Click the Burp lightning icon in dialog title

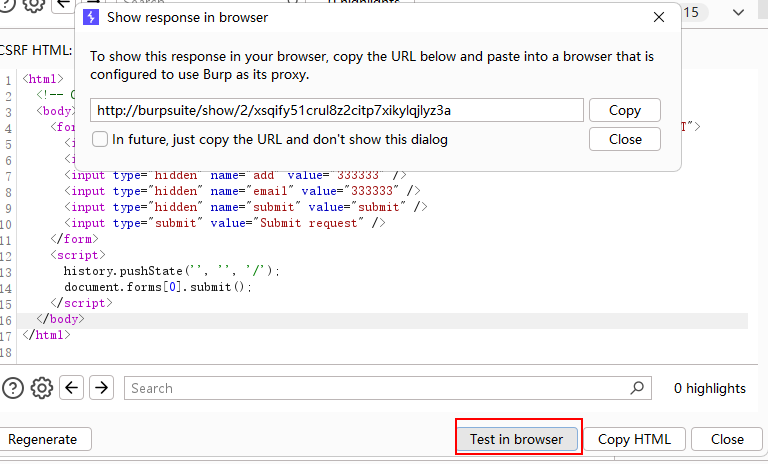click(x=91, y=17)
